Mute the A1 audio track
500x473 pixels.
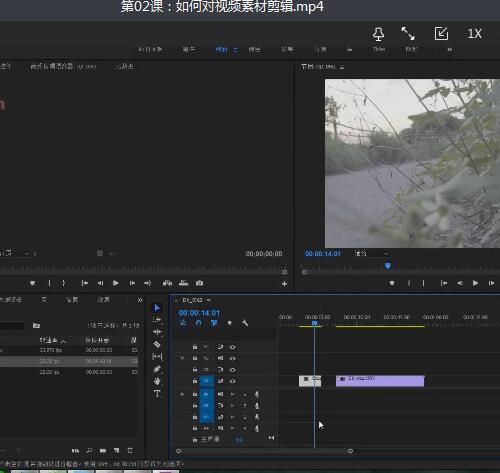pos(232,394)
